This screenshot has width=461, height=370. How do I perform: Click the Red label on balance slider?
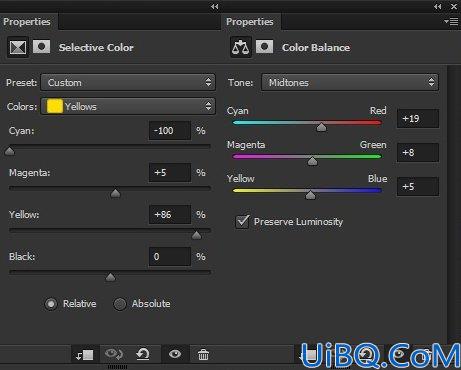[x=378, y=111]
